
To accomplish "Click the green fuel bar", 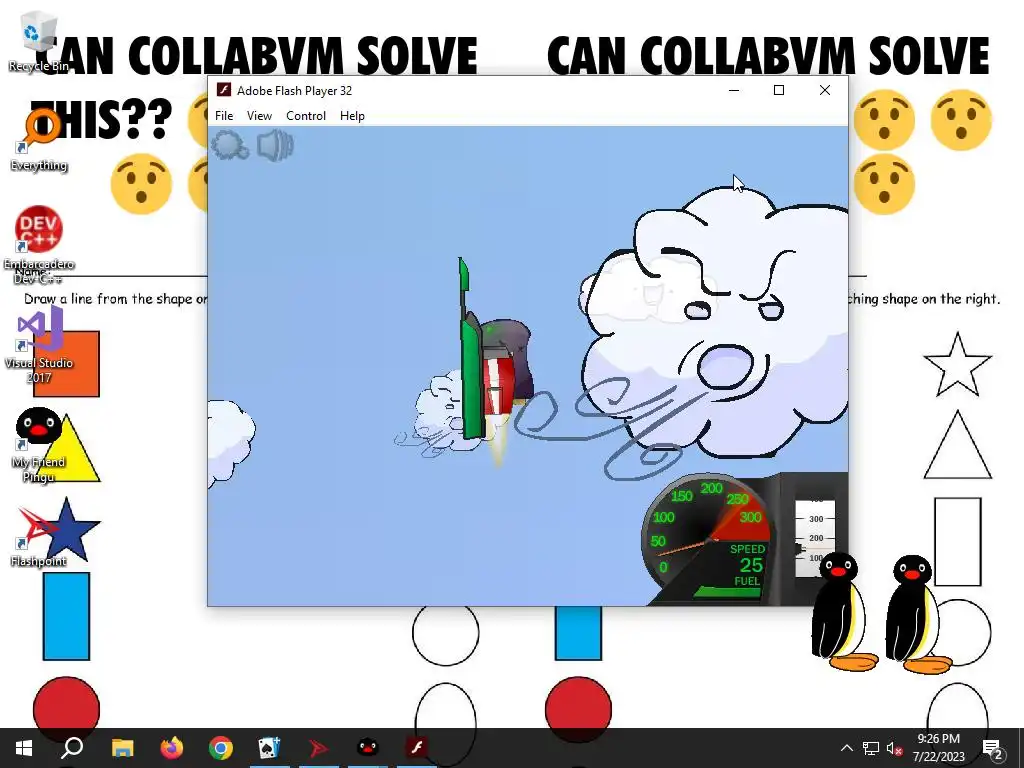I will [728, 592].
